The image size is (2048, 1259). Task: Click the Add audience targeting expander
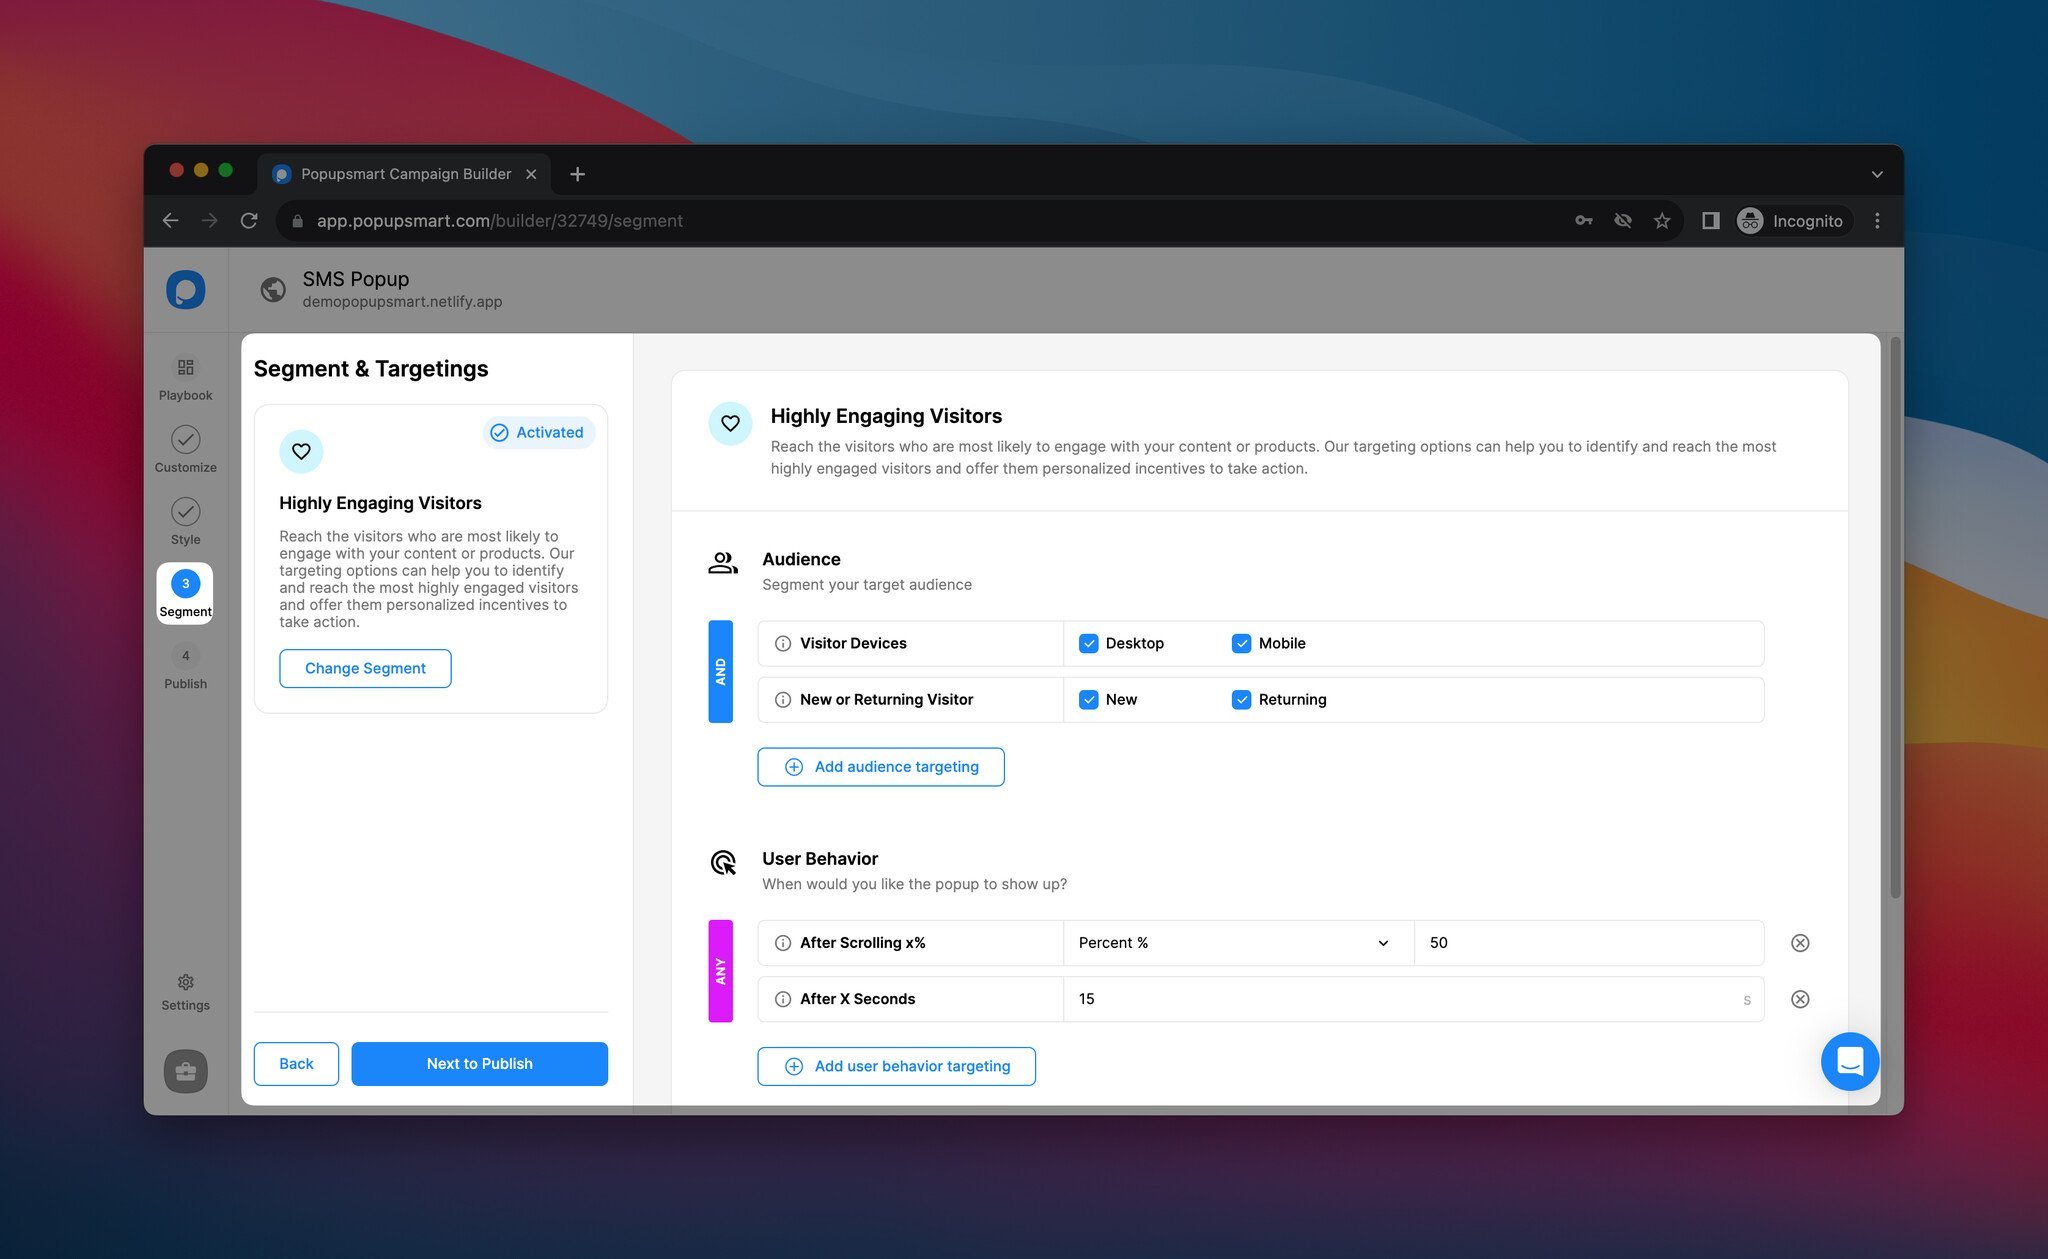pyautogui.click(x=881, y=766)
